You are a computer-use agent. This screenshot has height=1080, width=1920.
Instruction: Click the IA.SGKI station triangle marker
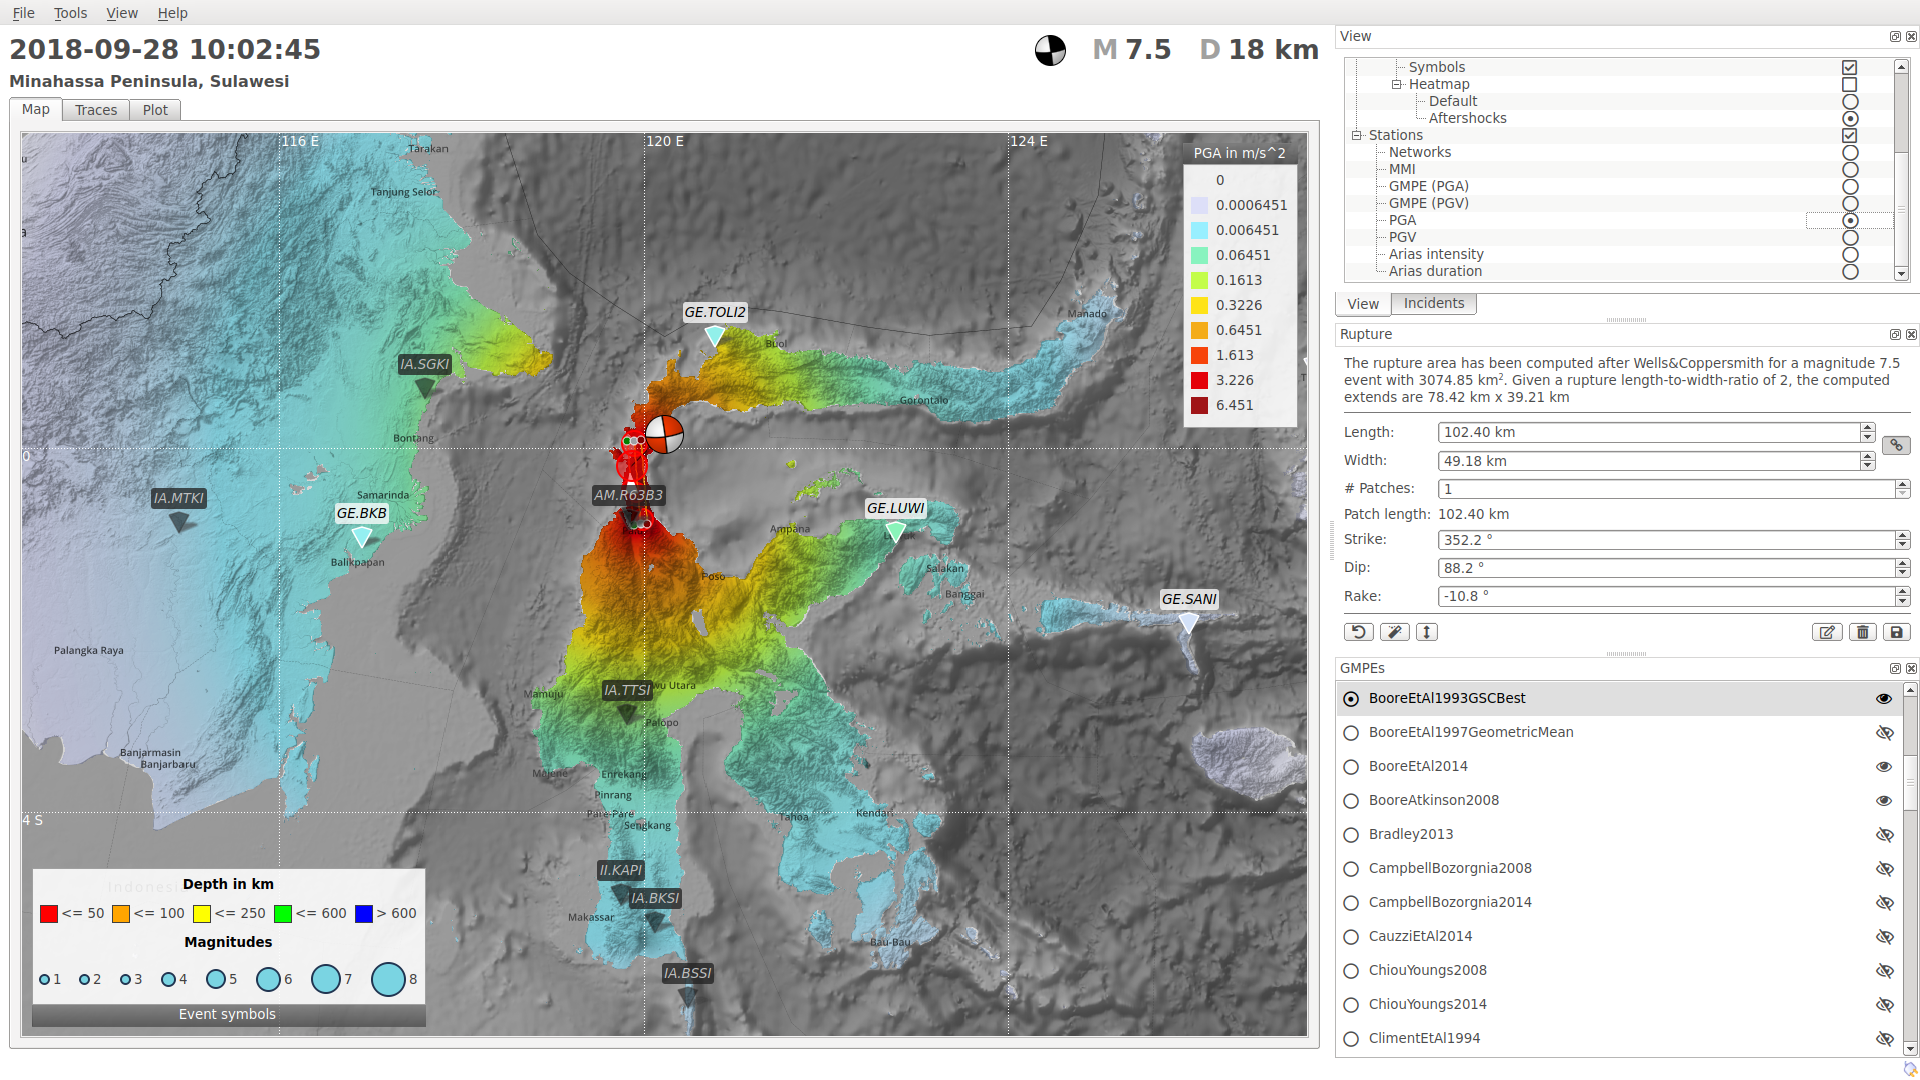click(425, 387)
